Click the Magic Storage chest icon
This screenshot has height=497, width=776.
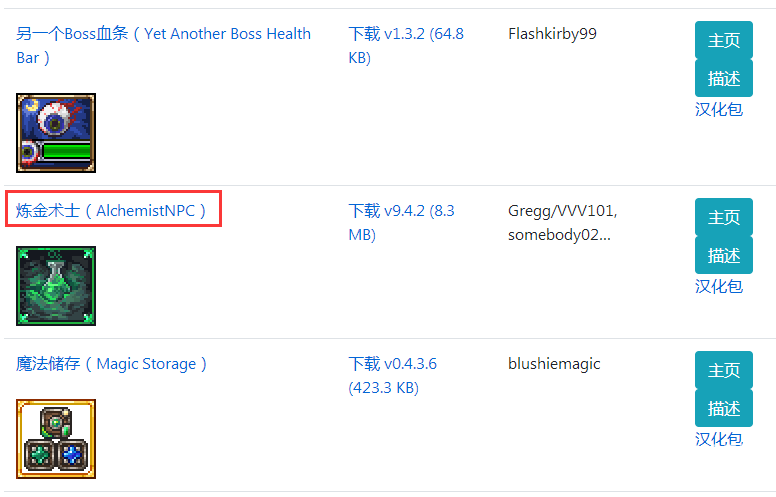pyautogui.click(x=56, y=439)
